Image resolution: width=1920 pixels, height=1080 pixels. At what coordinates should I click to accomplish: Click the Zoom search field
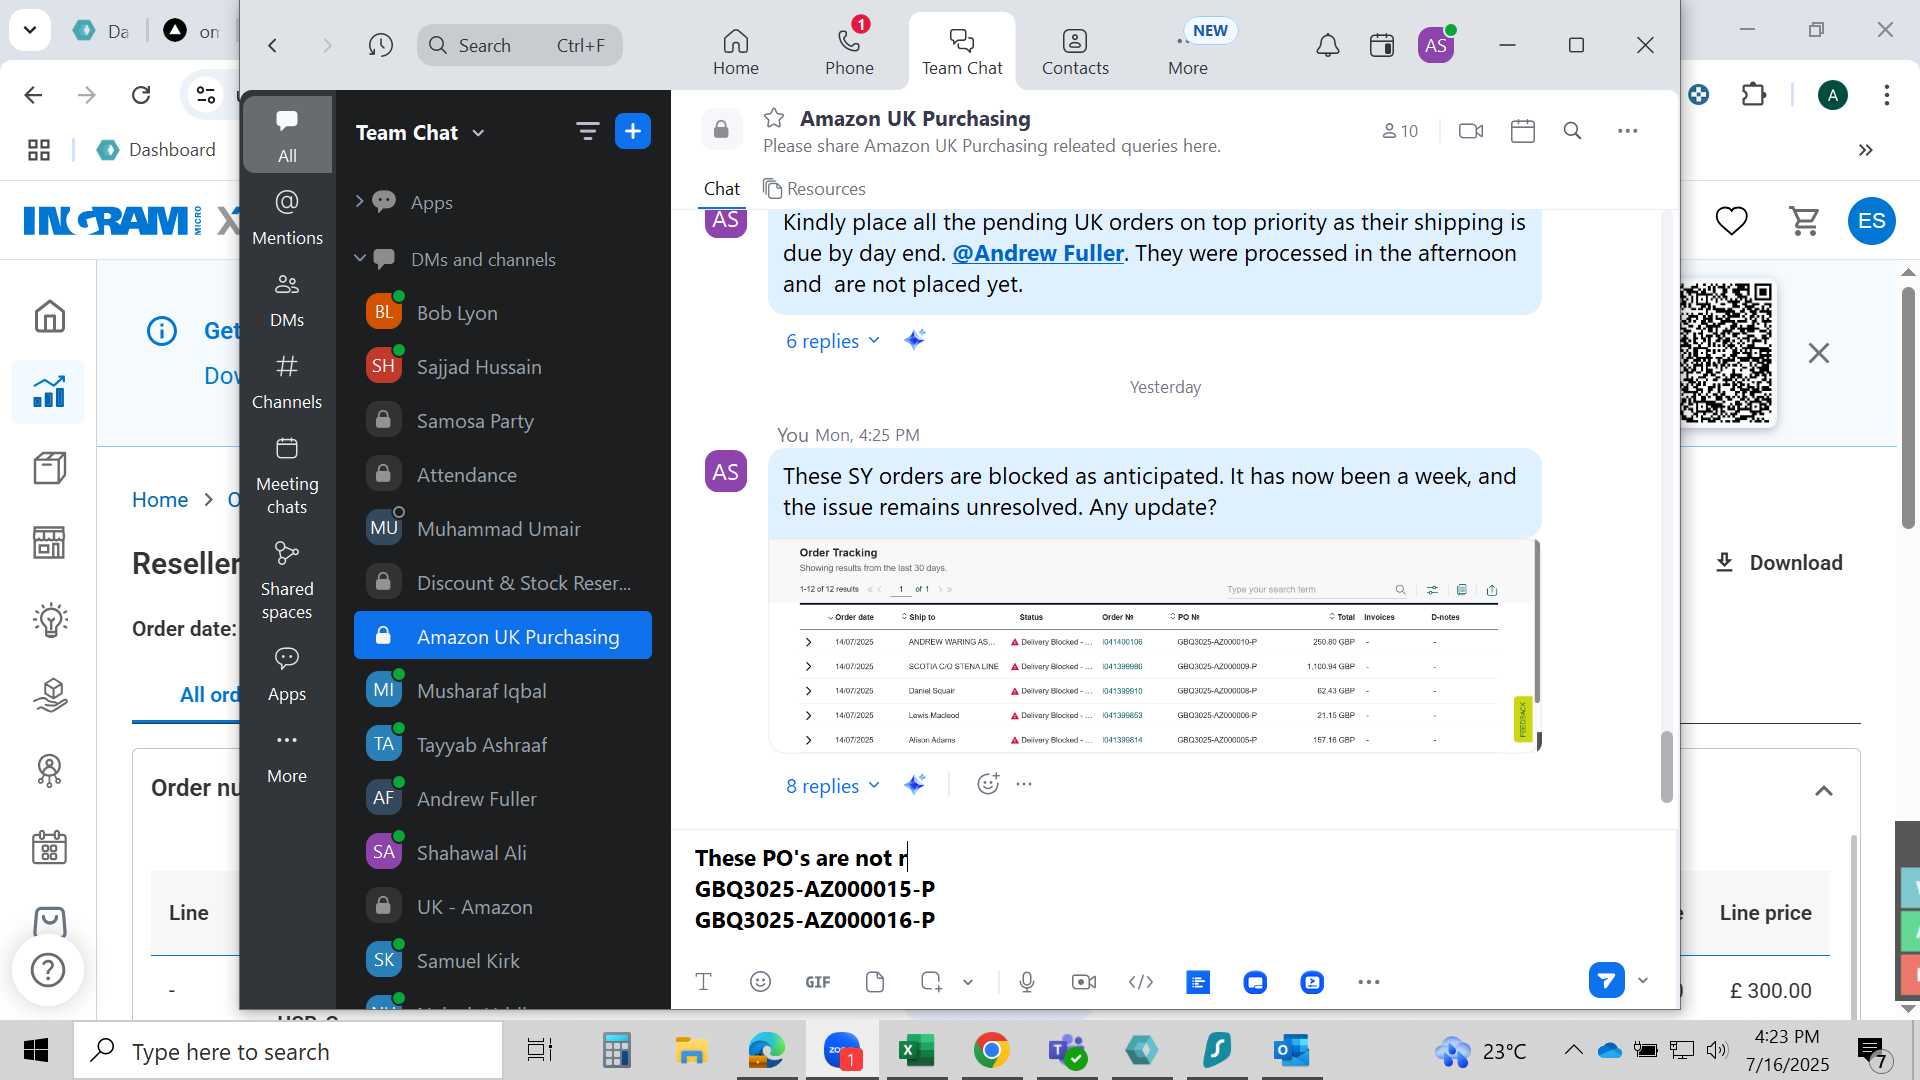(520, 45)
